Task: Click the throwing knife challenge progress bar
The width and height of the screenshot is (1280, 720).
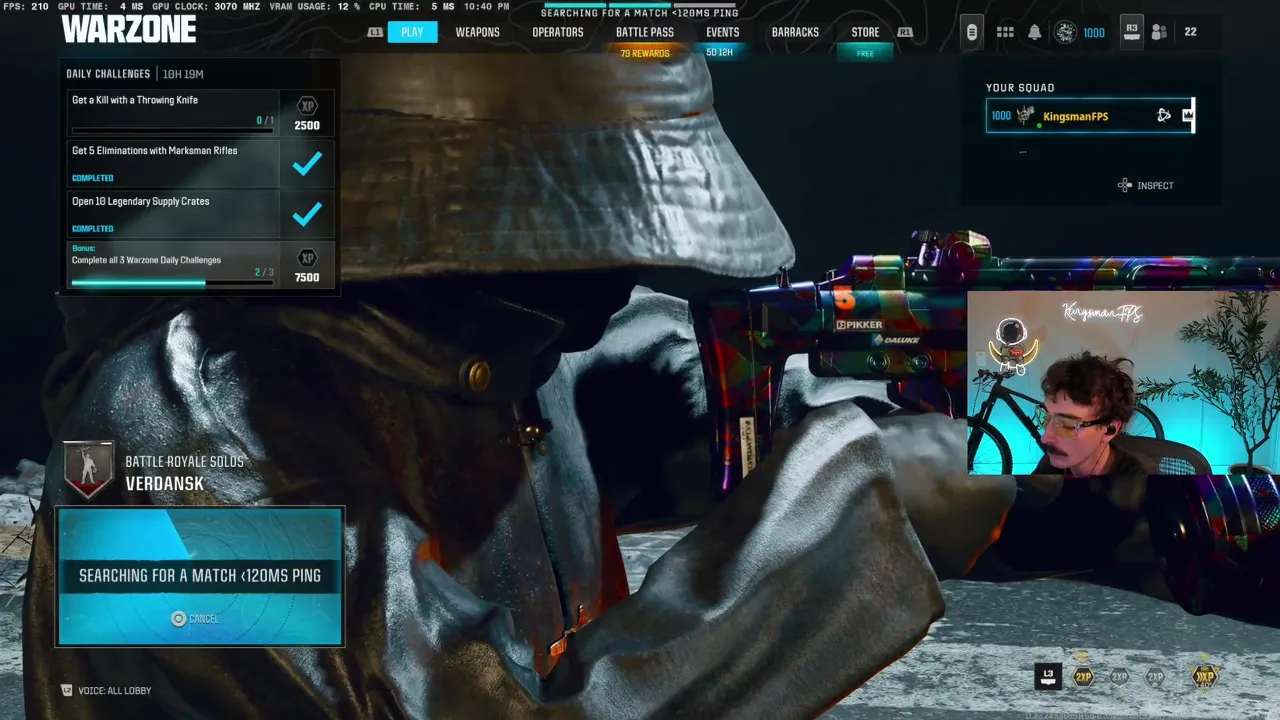Action: [x=172, y=130]
